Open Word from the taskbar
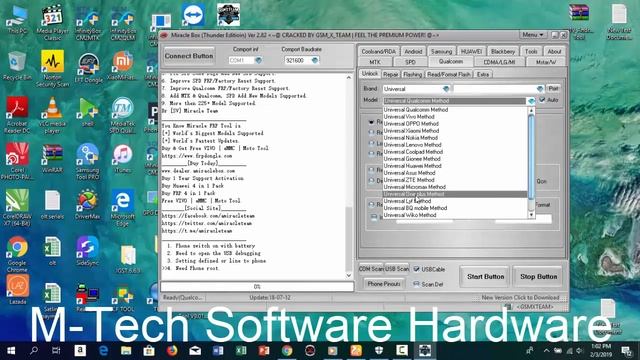 218,351
